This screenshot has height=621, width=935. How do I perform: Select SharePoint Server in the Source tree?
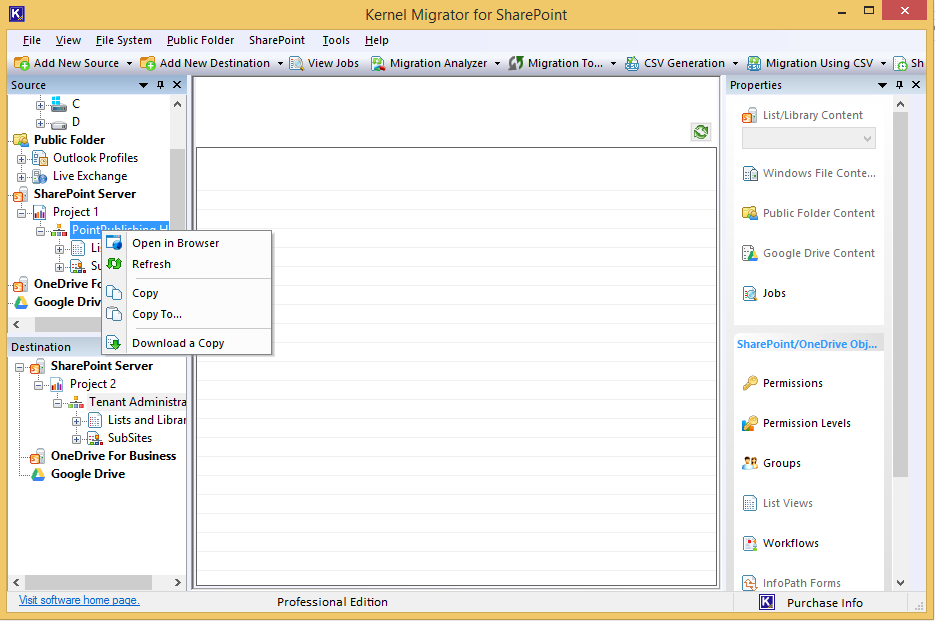click(x=85, y=194)
